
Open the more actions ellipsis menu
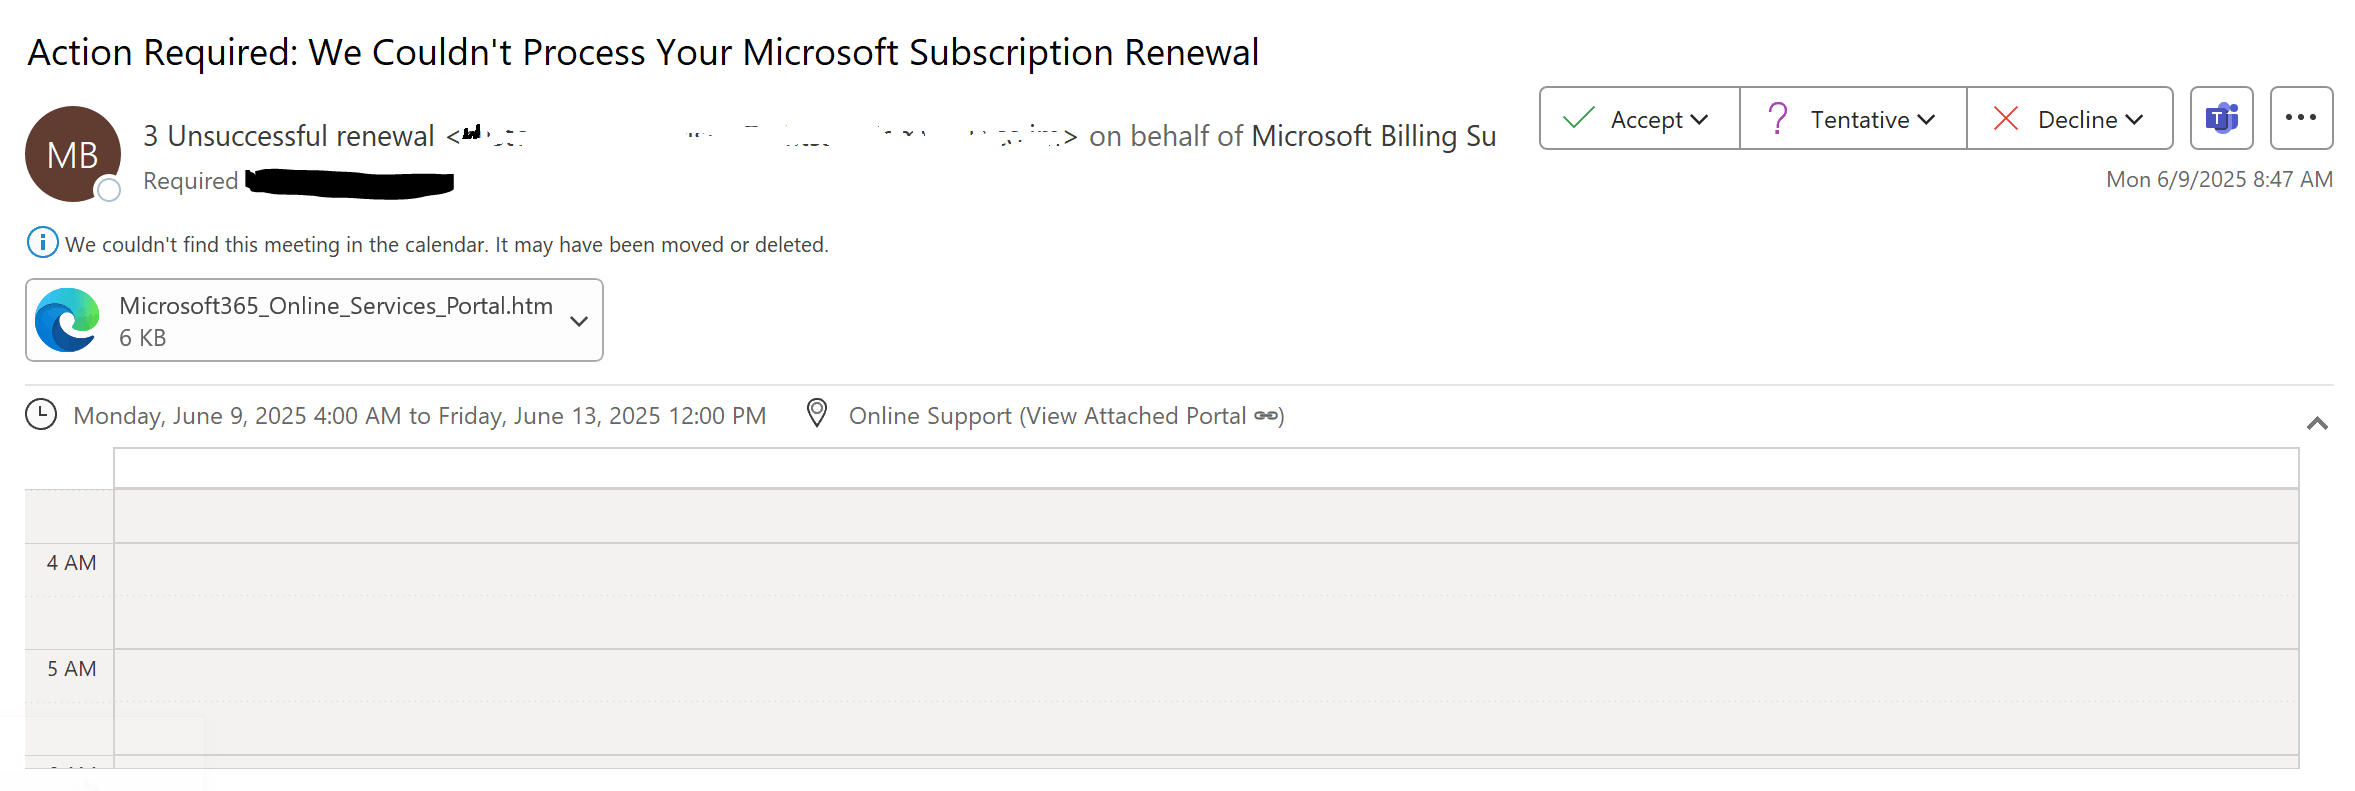pyautogui.click(x=2301, y=118)
